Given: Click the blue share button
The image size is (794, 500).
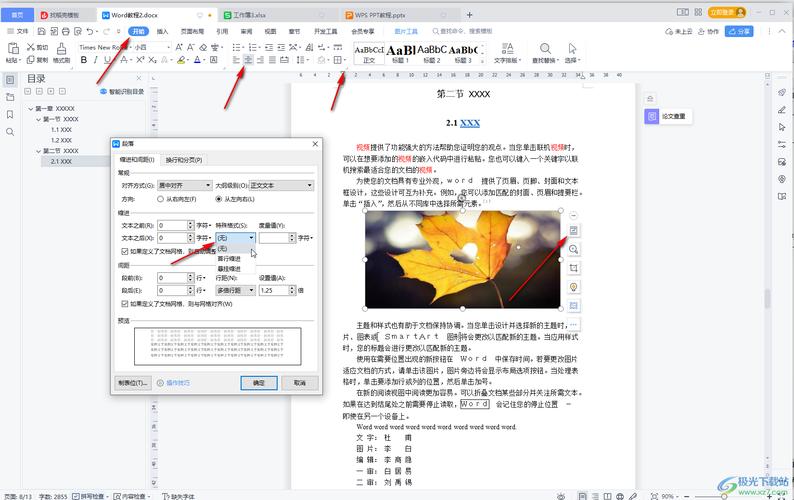Looking at the screenshot, I should [739, 31].
